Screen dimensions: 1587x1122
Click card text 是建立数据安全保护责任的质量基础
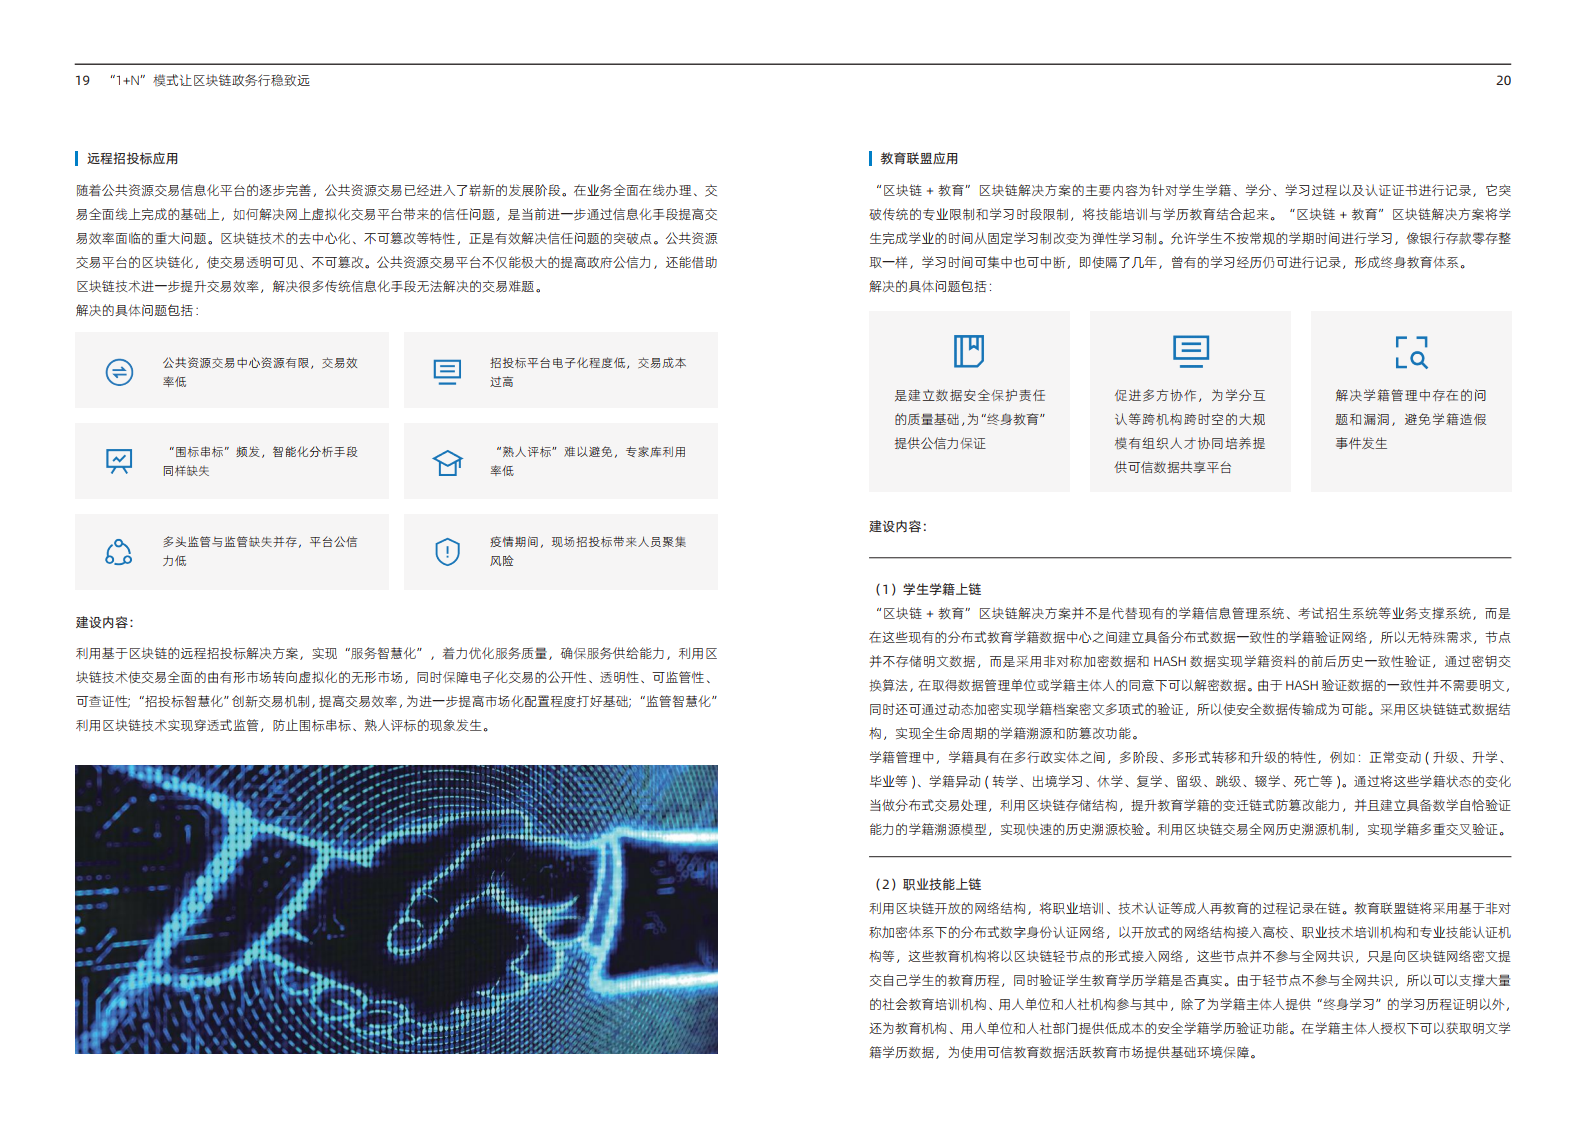[x=970, y=419]
